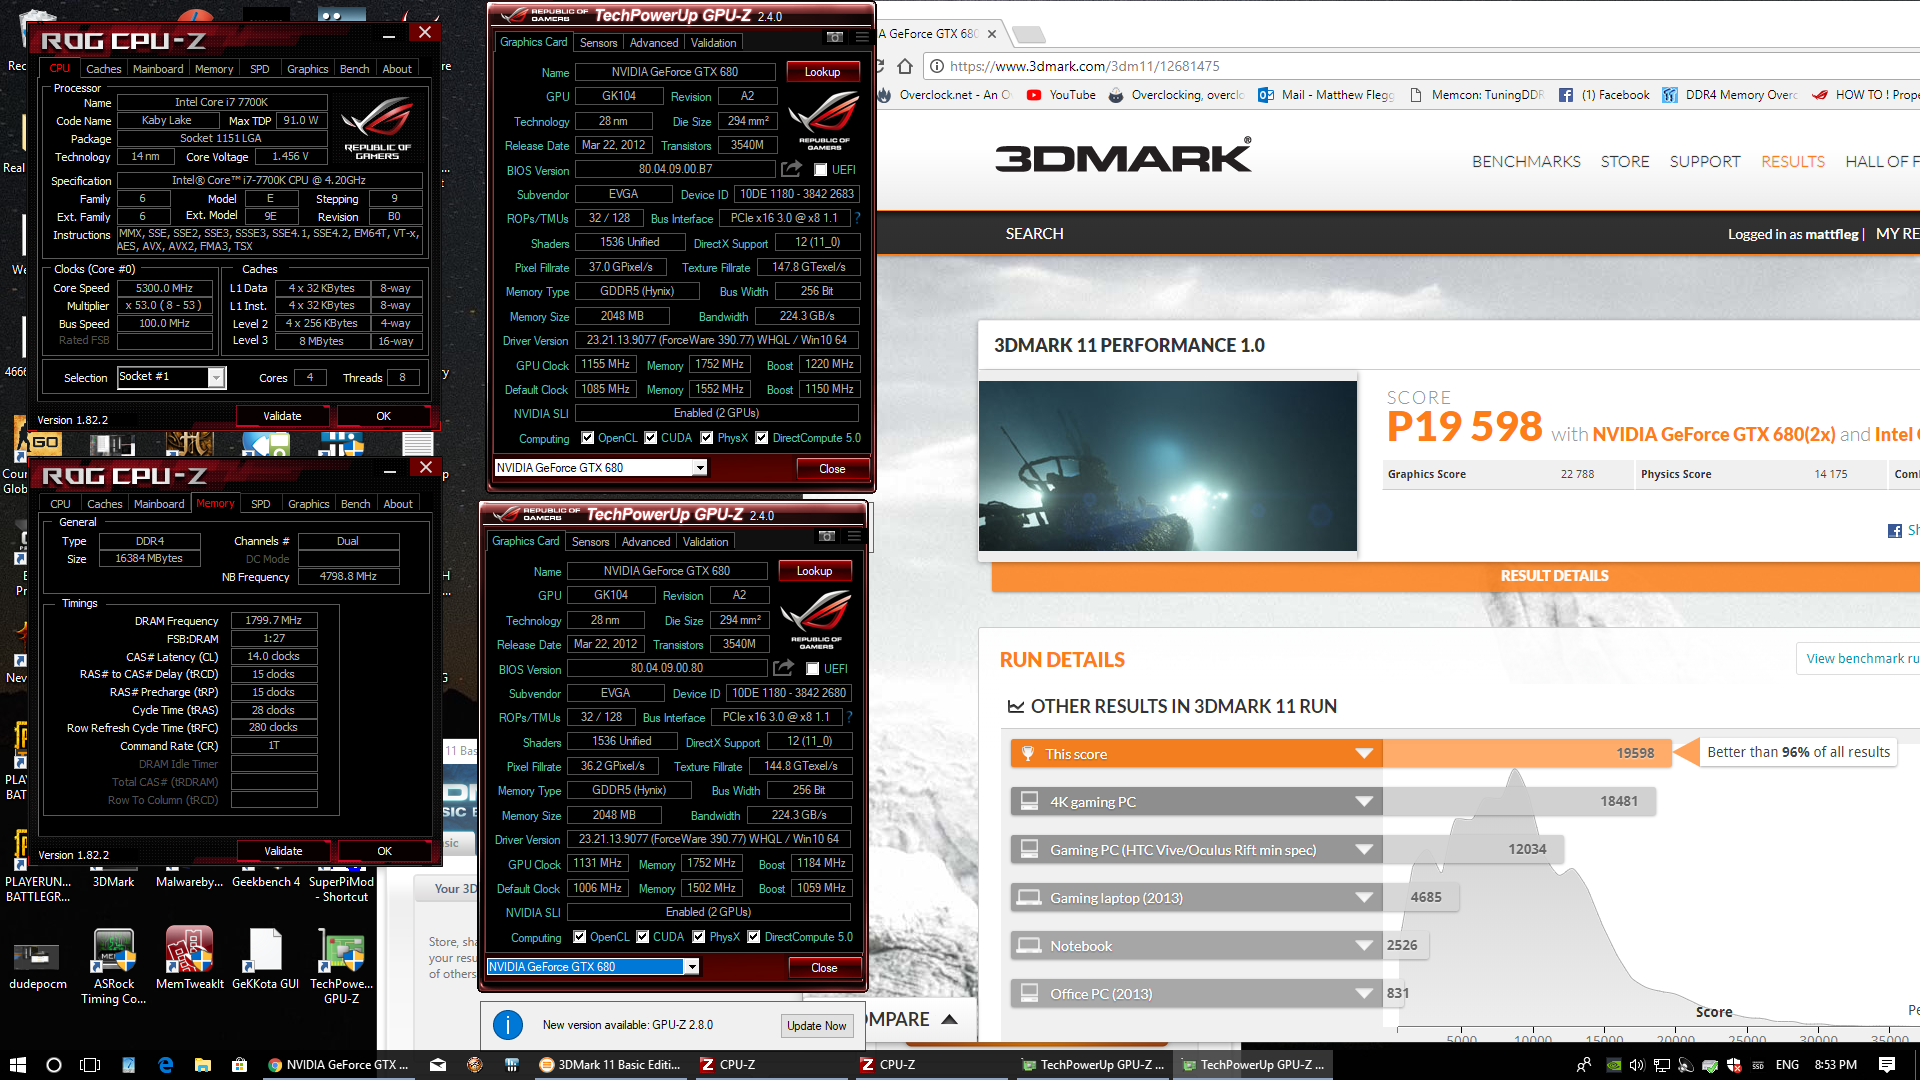Open dudepocm desktop icon
Image resolution: width=1920 pixels, height=1080 pixels.
click(x=37, y=965)
